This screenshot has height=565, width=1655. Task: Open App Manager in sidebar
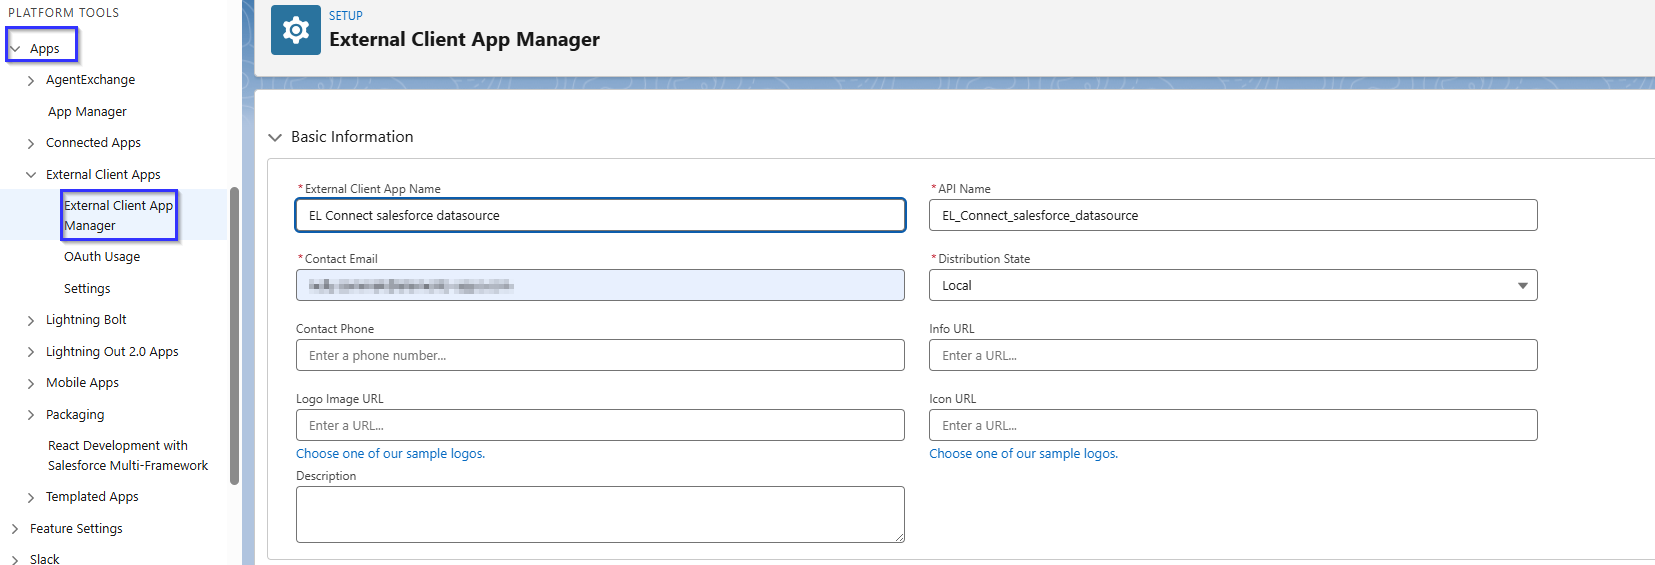pyautogui.click(x=87, y=112)
